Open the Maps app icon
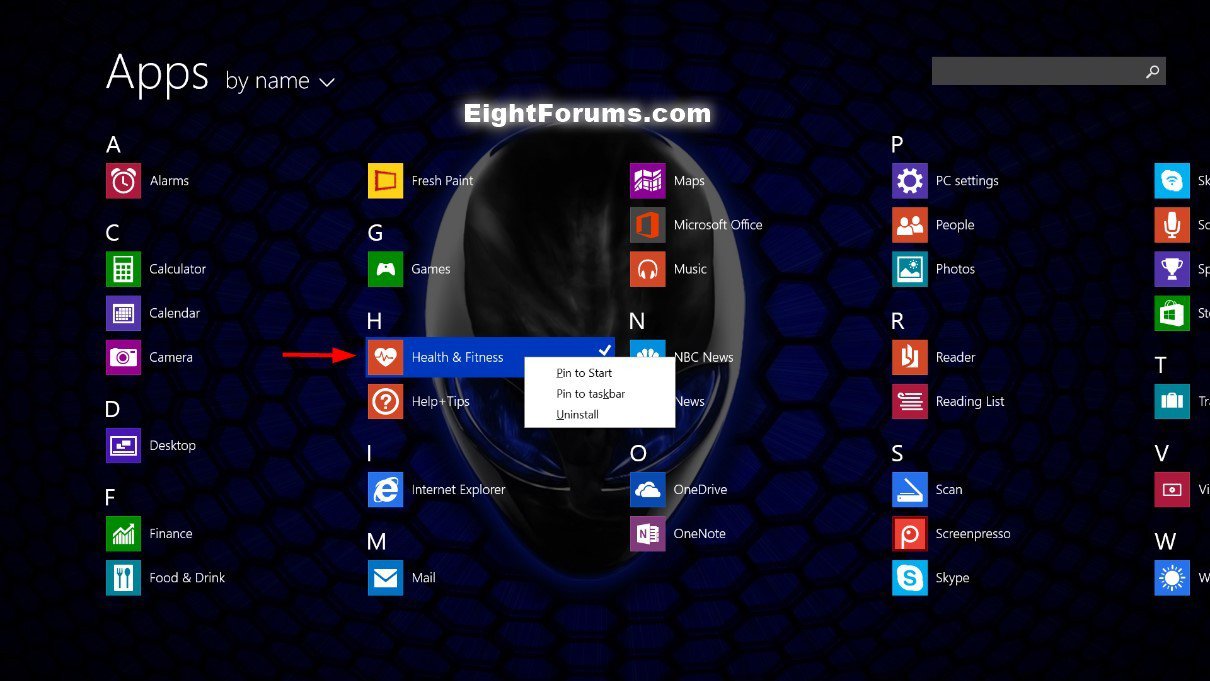This screenshot has height=681, width=1210. (647, 181)
